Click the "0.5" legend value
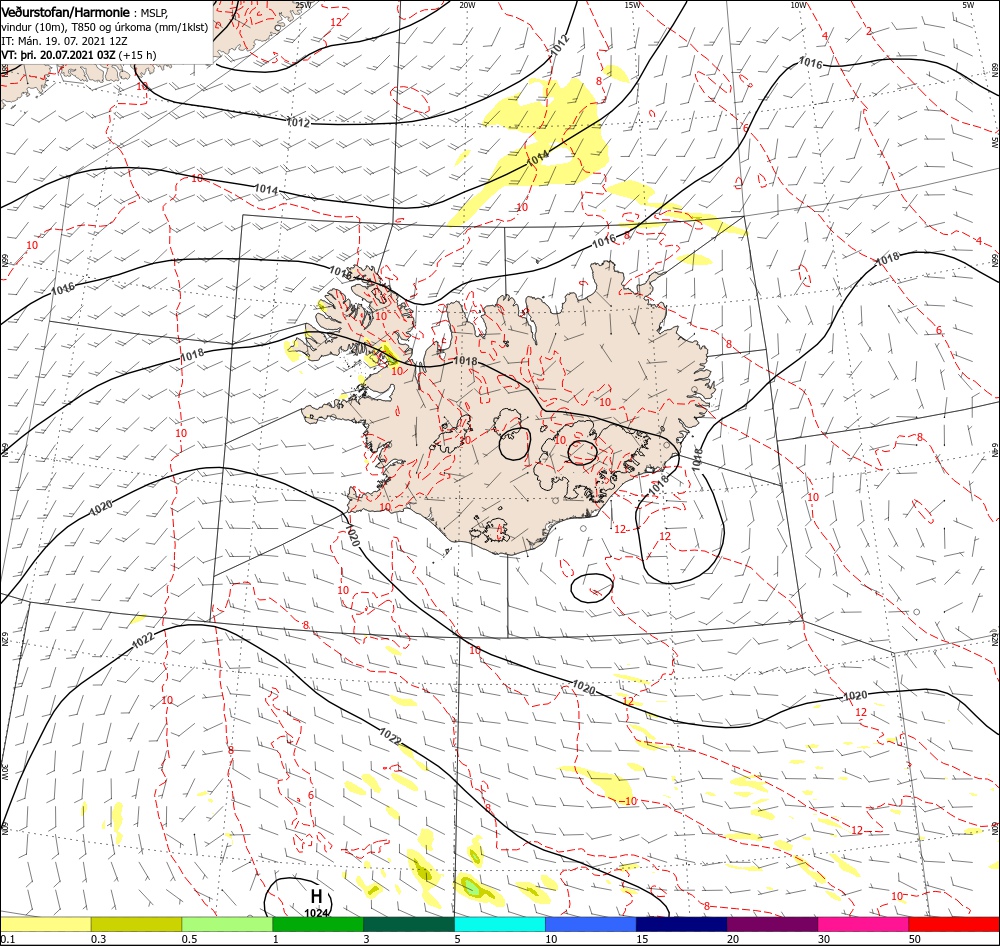1000x946 pixels. point(189,939)
